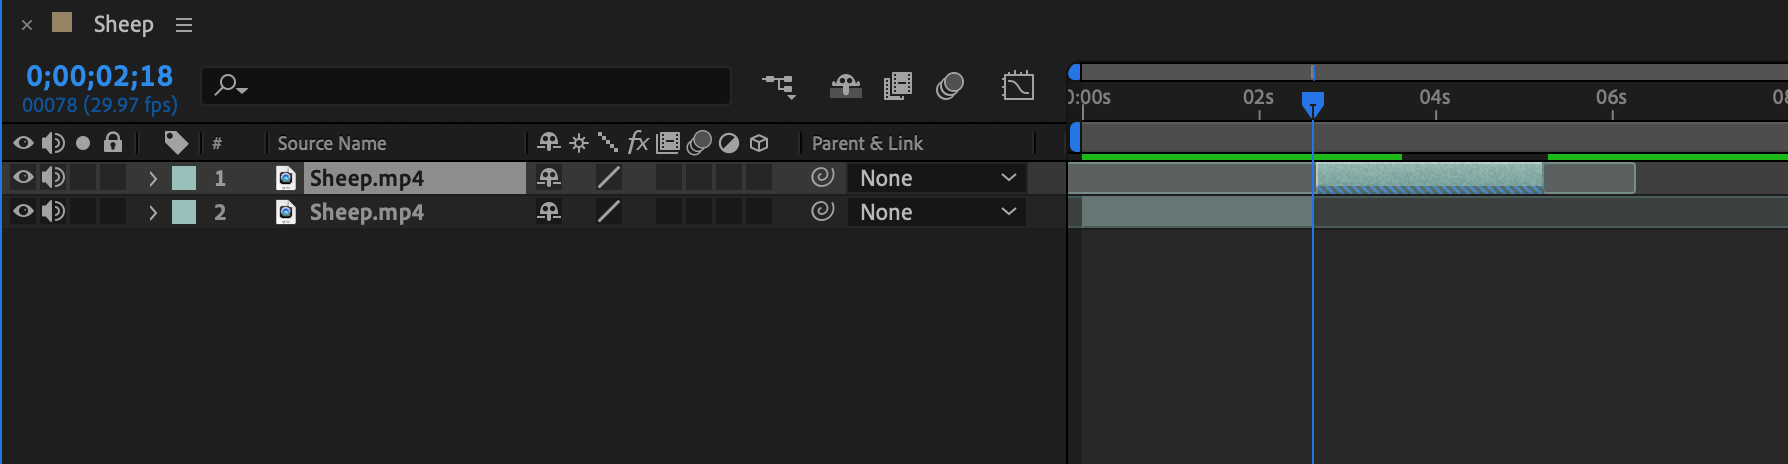Select the Sheep composition tab
1788x464 pixels.
tap(123, 25)
